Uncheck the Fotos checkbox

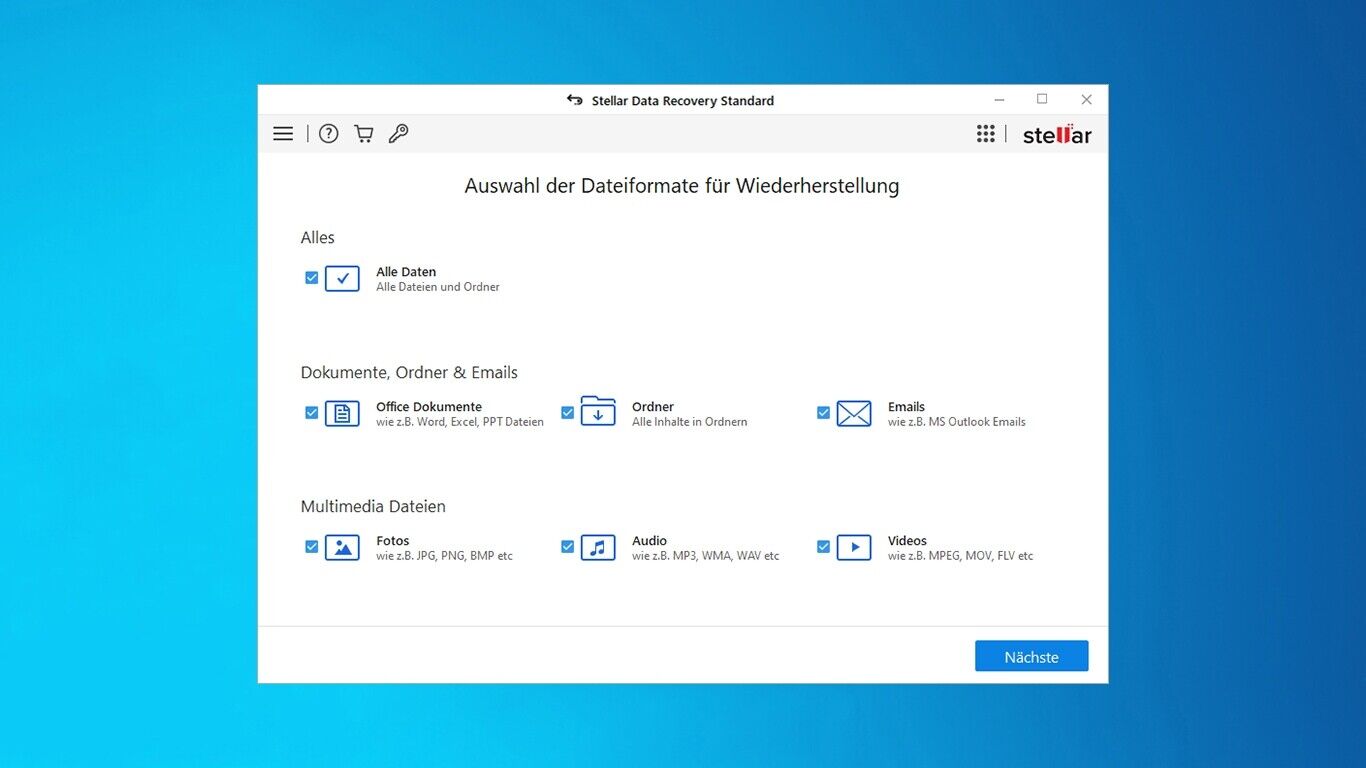coord(312,547)
